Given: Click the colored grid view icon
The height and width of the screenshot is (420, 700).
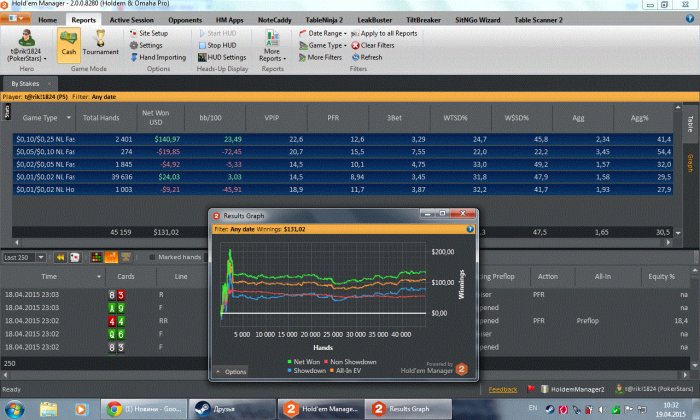Looking at the screenshot, I should (96, 258).
